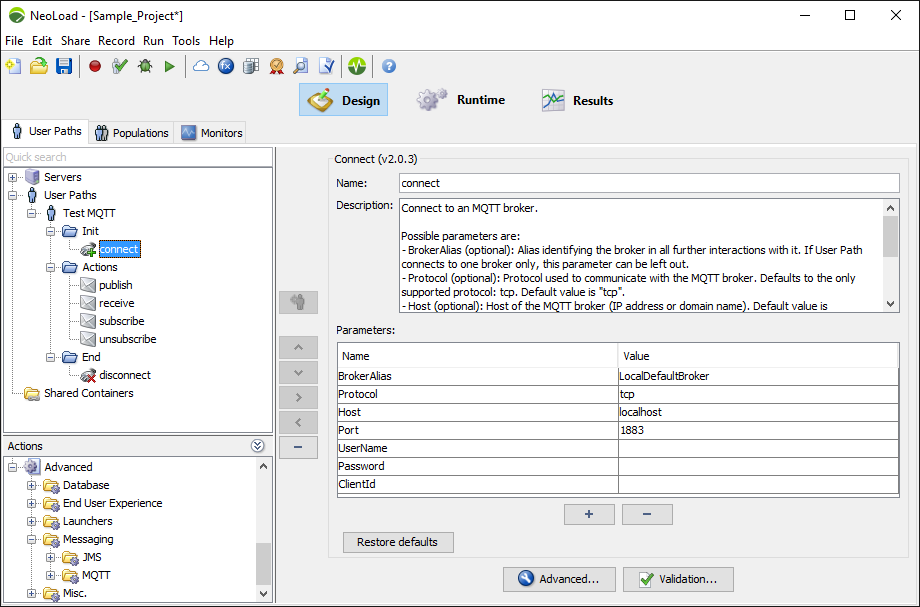Switch to the Runtime section
This screenshot has width=920, height=607.
click(462, 100)
